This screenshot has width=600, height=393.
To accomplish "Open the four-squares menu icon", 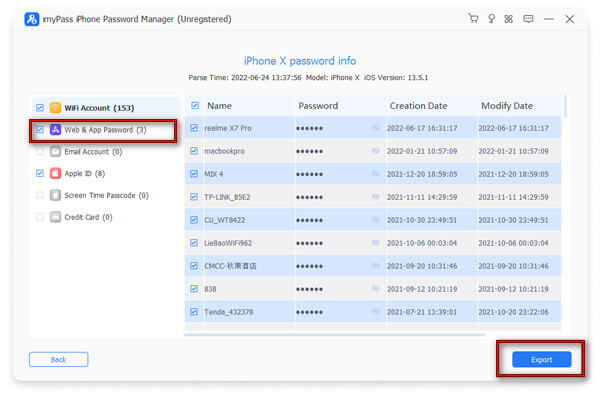I will coord(509,19).
